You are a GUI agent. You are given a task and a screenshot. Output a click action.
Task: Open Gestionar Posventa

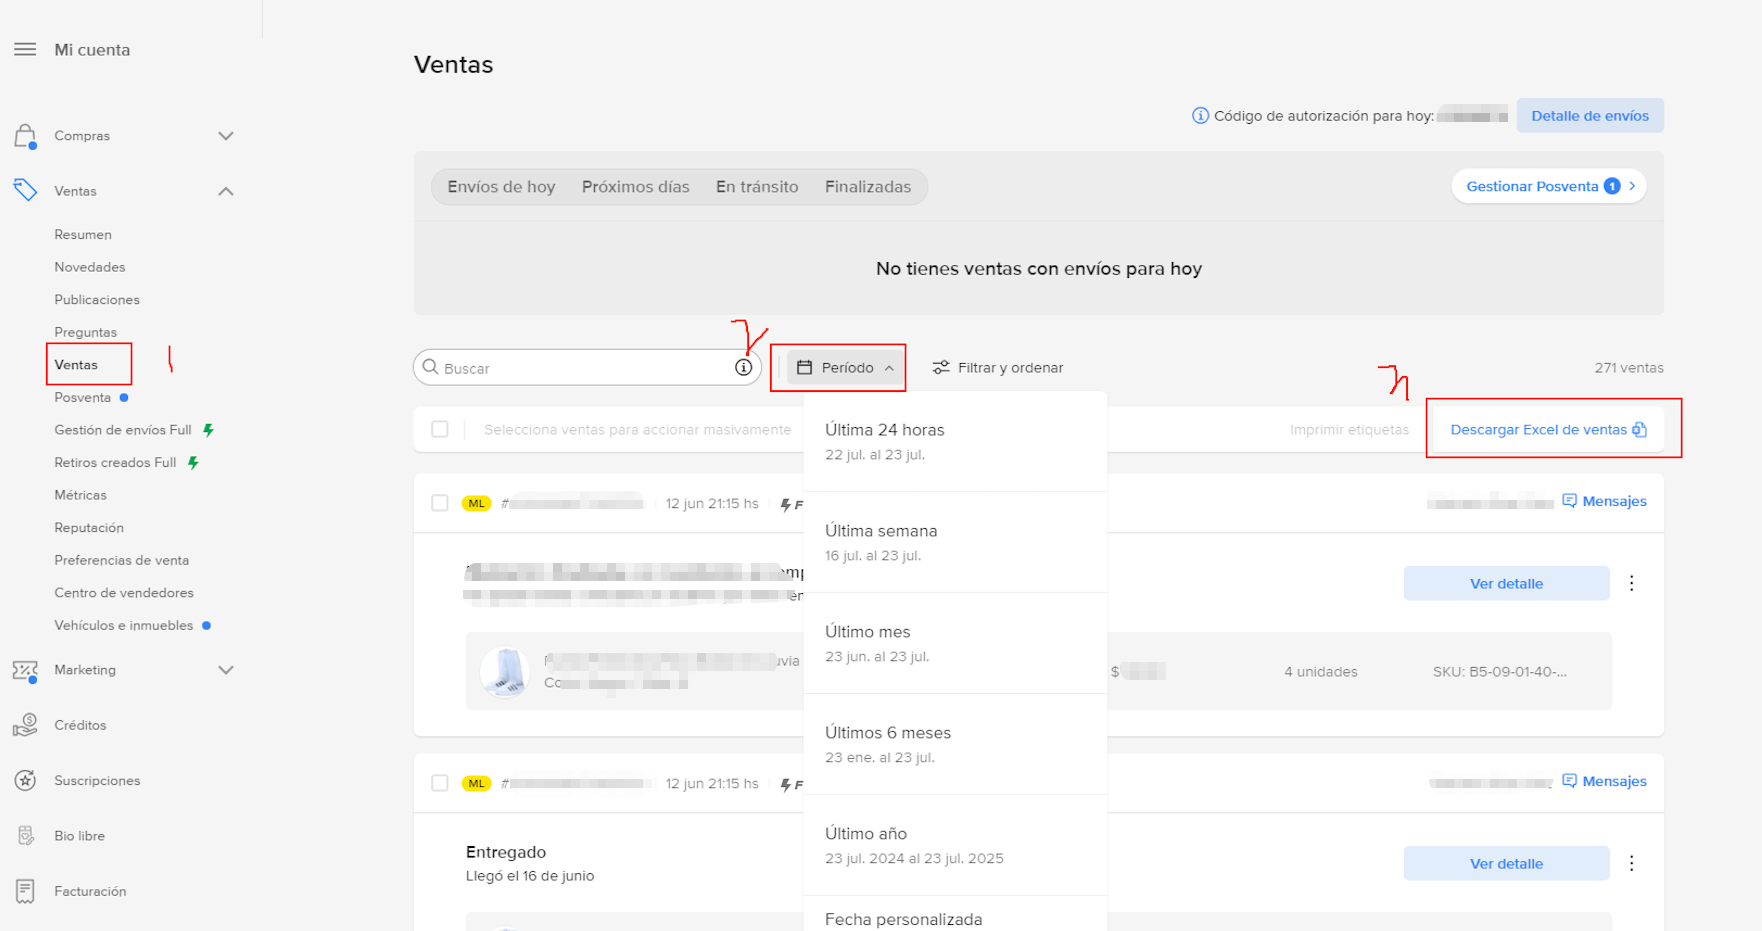click(x=1549, y=186)
